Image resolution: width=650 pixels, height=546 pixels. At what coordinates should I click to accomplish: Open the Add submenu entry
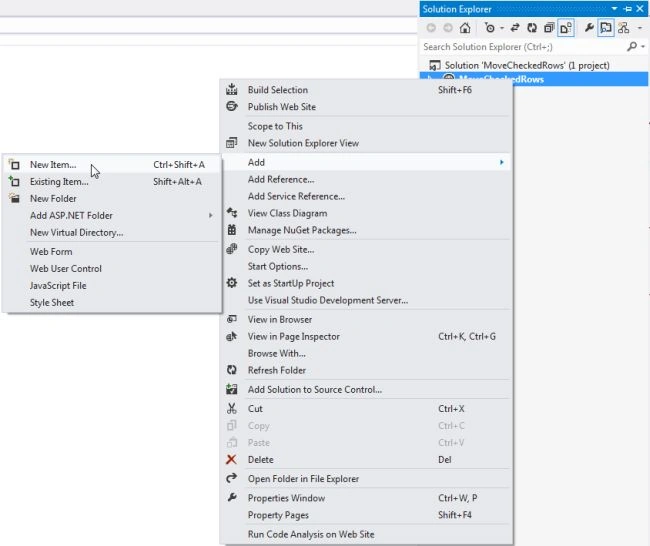366,163
